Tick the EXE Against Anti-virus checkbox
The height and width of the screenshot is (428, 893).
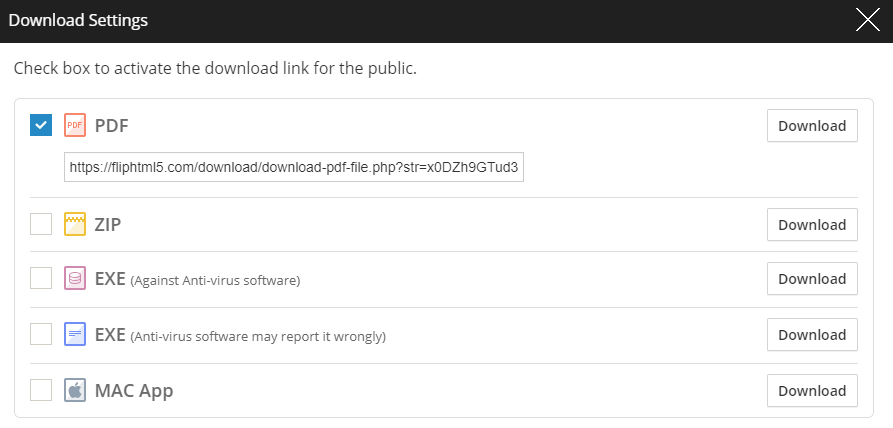pos(41,278)
